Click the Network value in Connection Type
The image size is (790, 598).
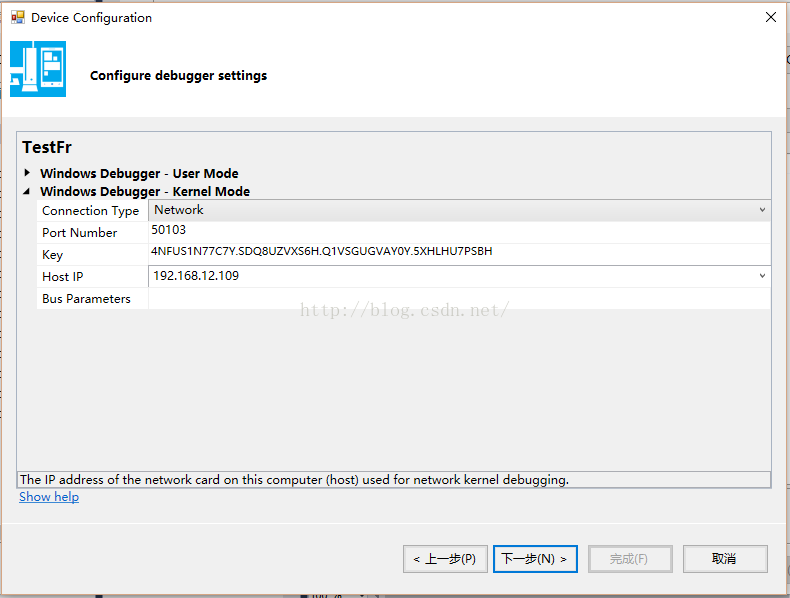point(179,210)
